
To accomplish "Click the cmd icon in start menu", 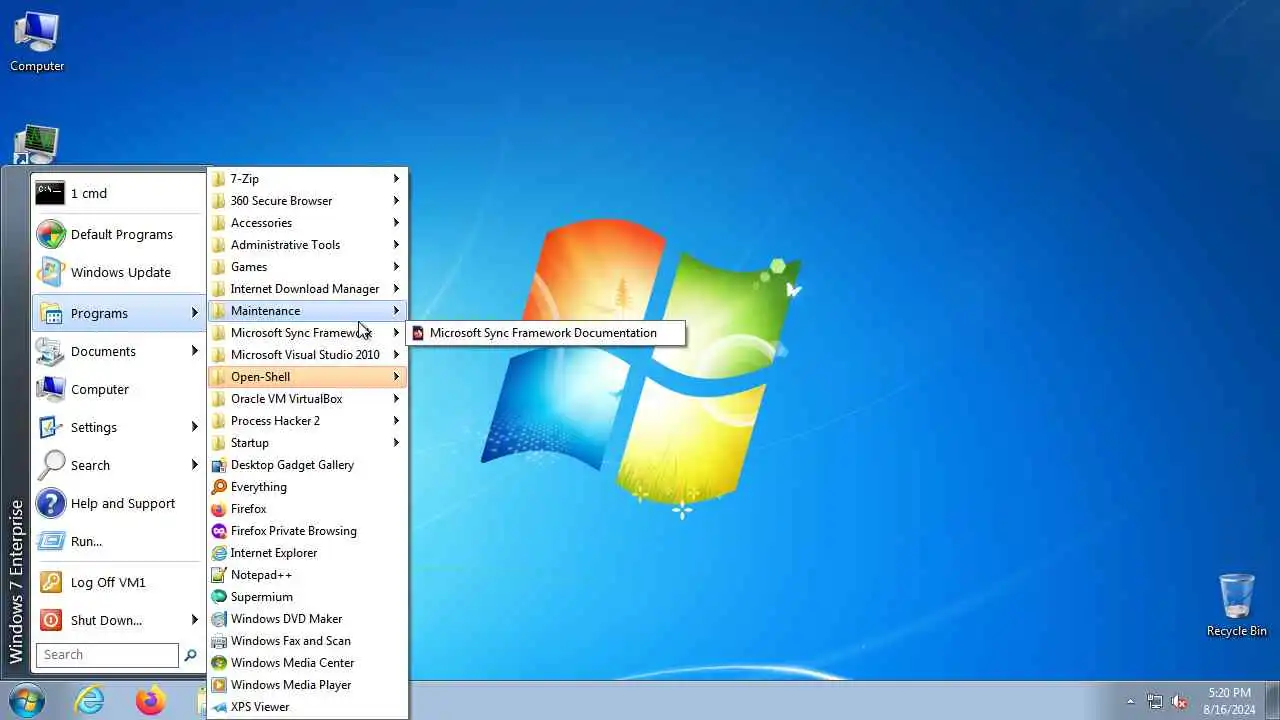I will [x=50, y=193].
